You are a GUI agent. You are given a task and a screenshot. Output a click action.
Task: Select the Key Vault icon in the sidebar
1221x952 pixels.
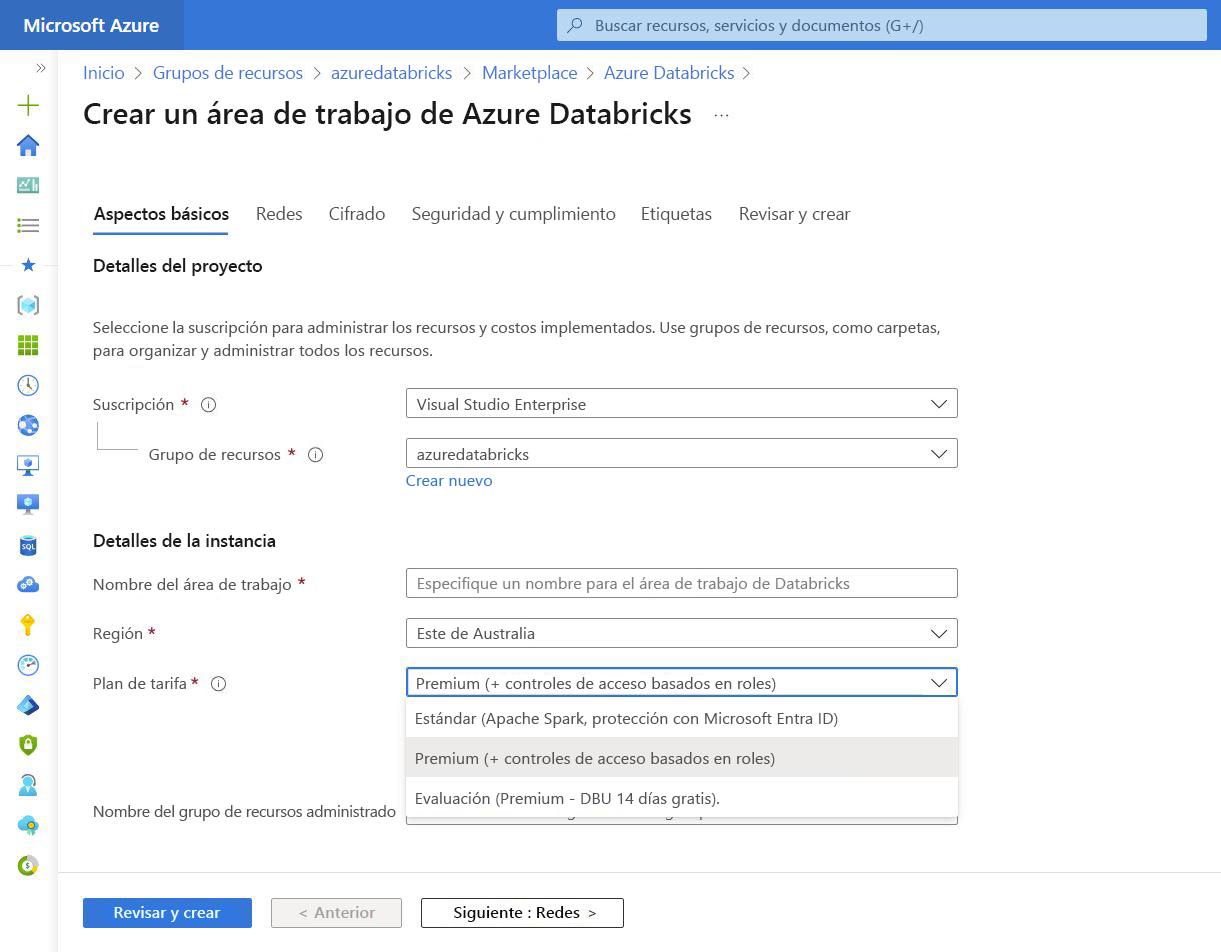click(x=29, y=625)
